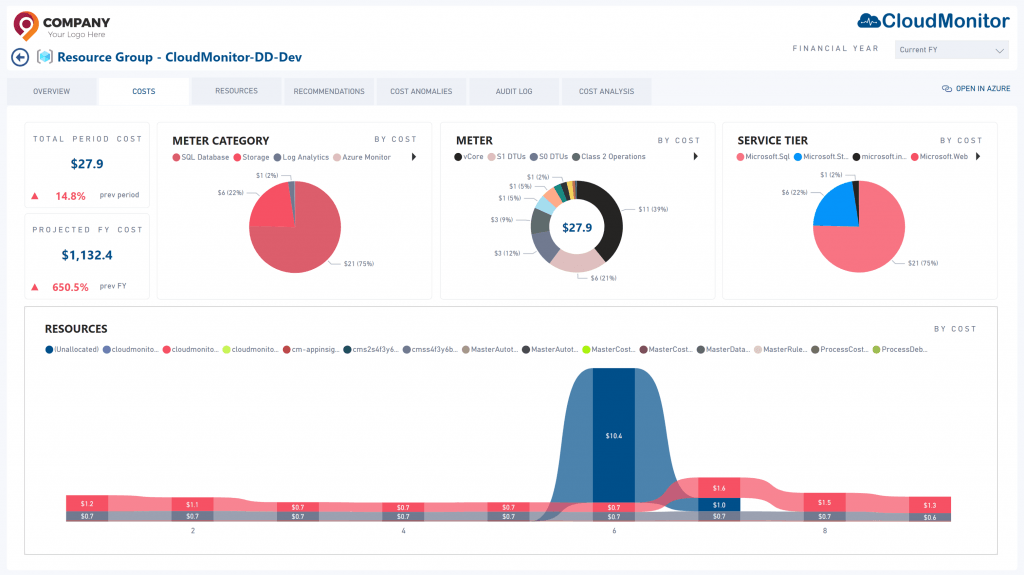Select Log Analytics legend entry
Image resolution: width=1024 pixels, height=575 pixels.
(301, 157)
